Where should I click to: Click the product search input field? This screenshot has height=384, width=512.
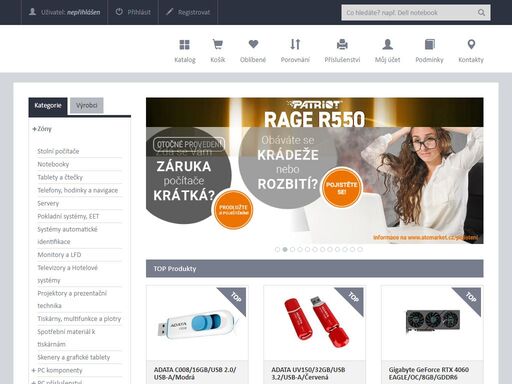click(x=409, y=12)
